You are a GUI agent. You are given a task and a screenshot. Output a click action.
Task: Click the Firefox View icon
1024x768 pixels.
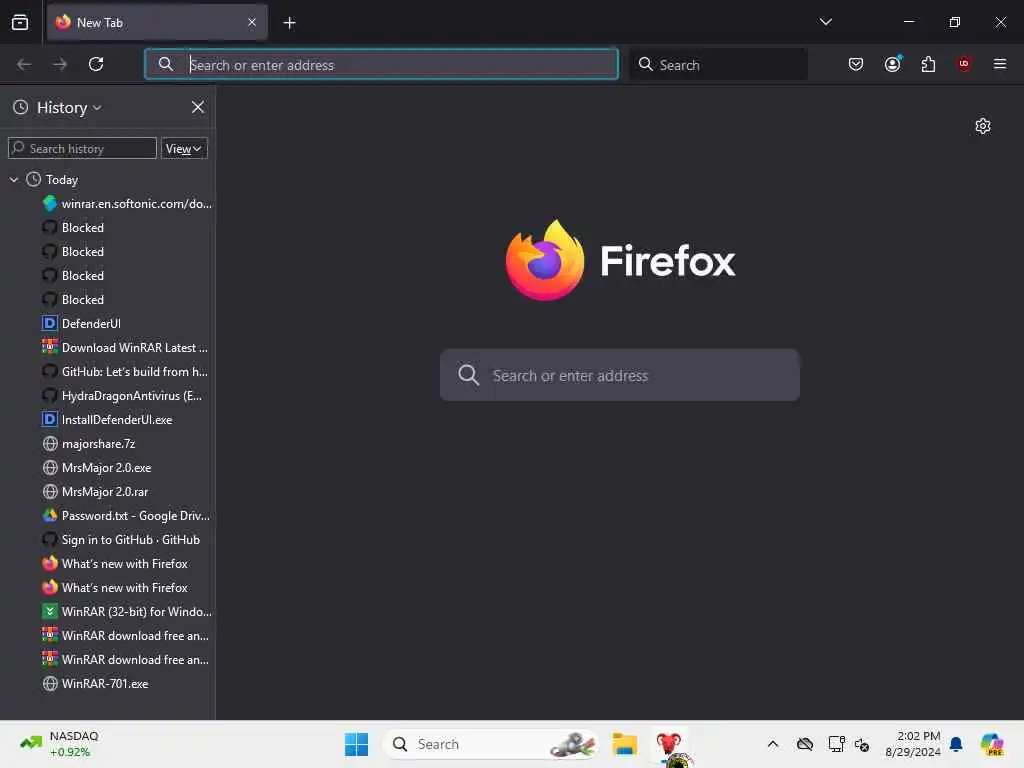point(20,23)
